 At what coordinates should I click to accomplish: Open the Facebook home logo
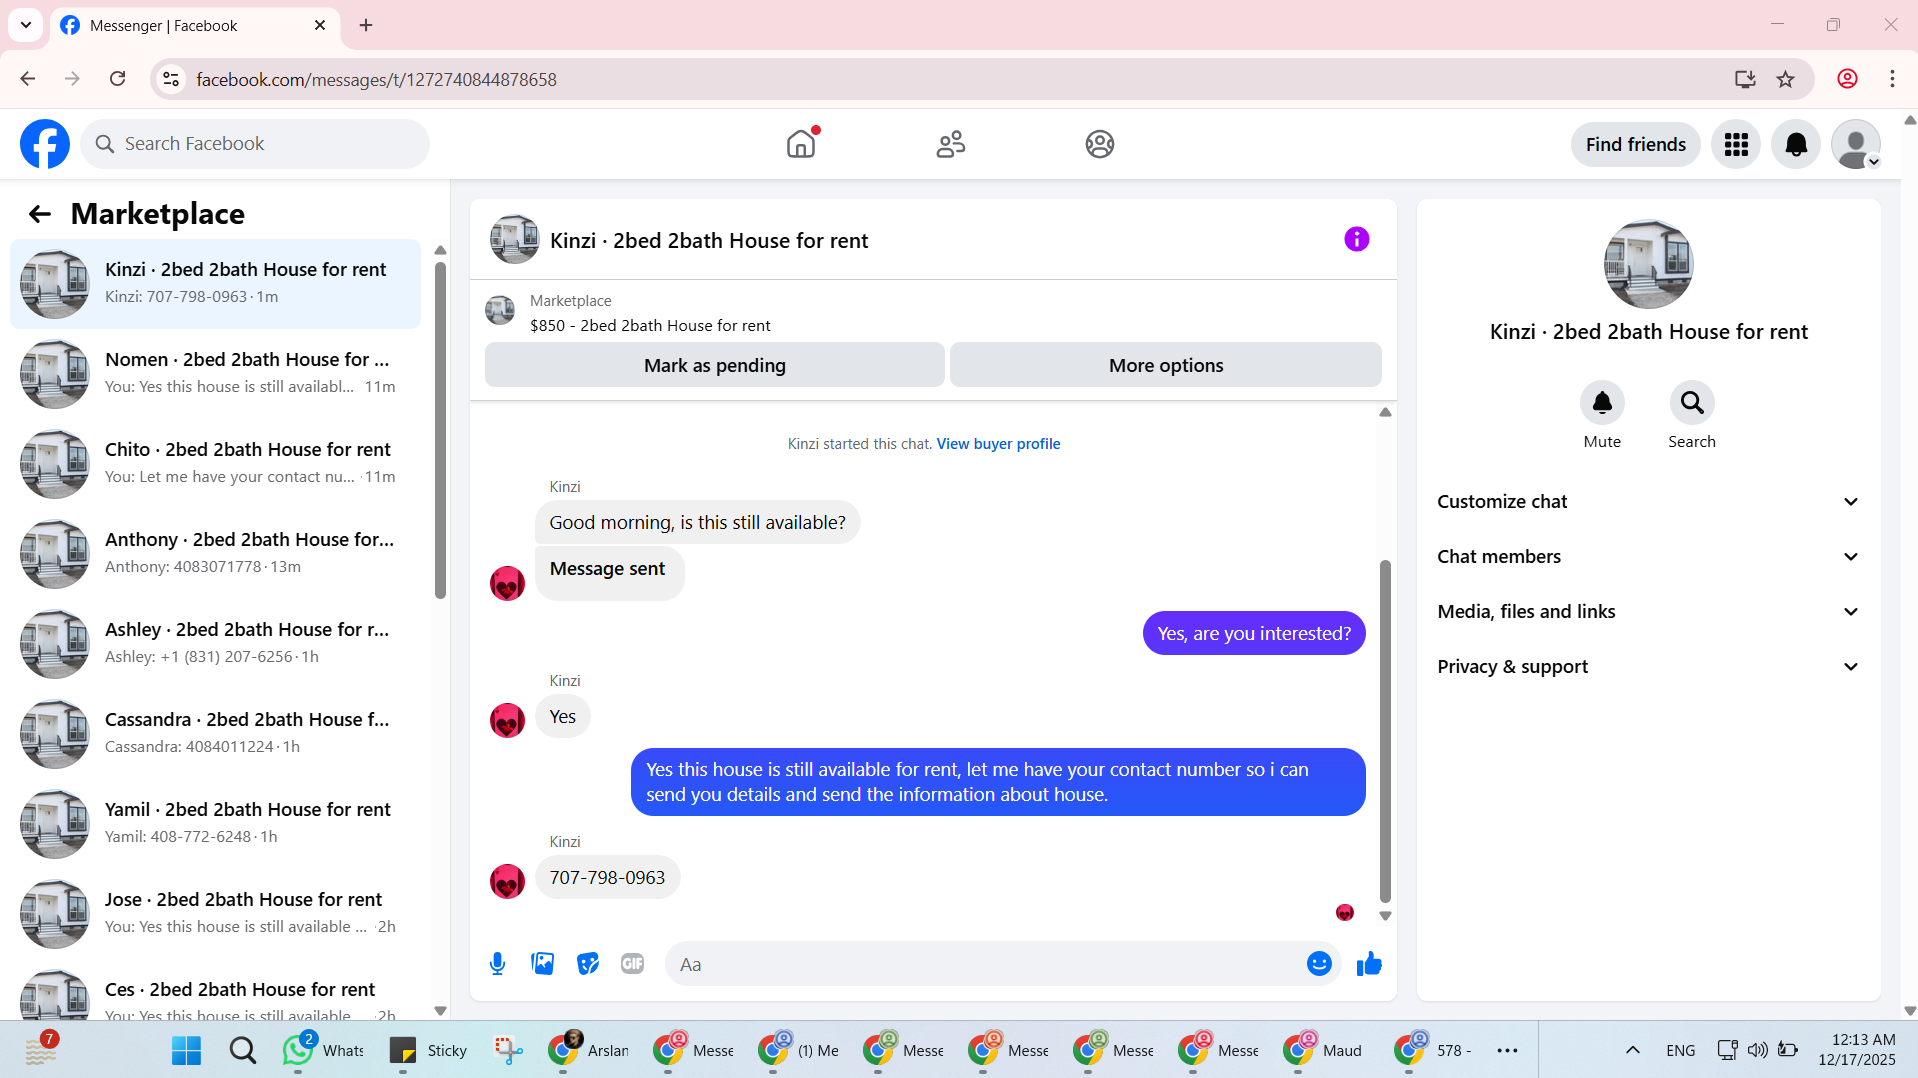click(45, 144)
